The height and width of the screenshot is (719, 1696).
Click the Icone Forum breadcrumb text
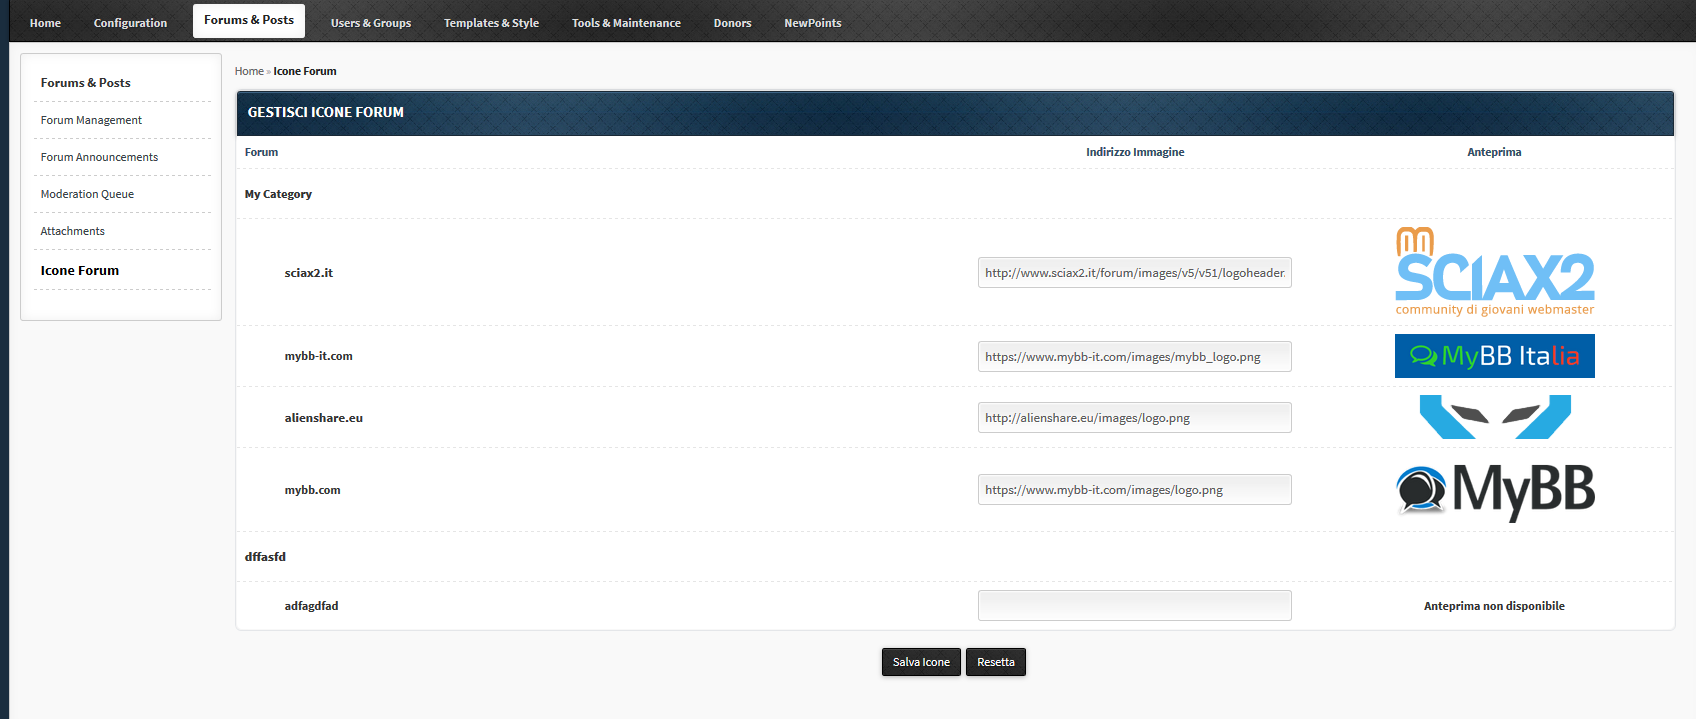[305, 71]
